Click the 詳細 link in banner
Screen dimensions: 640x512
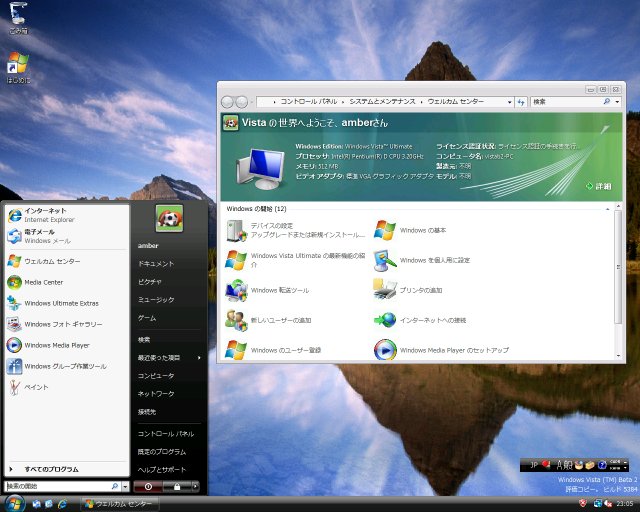pos(599,186)
